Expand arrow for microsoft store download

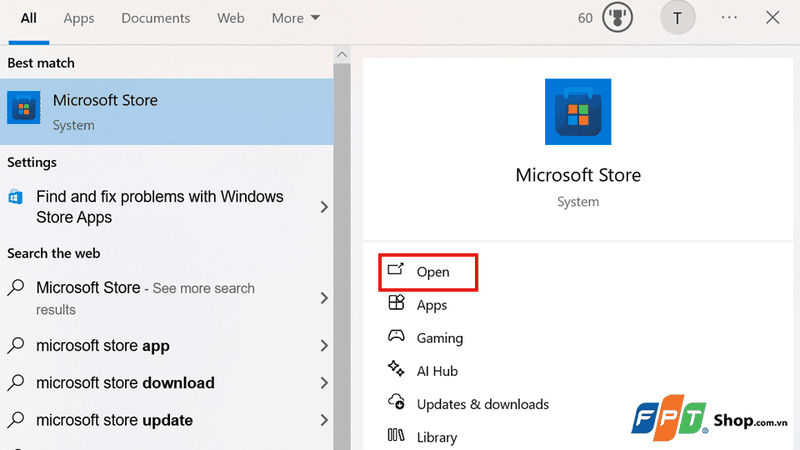point(324,383)
